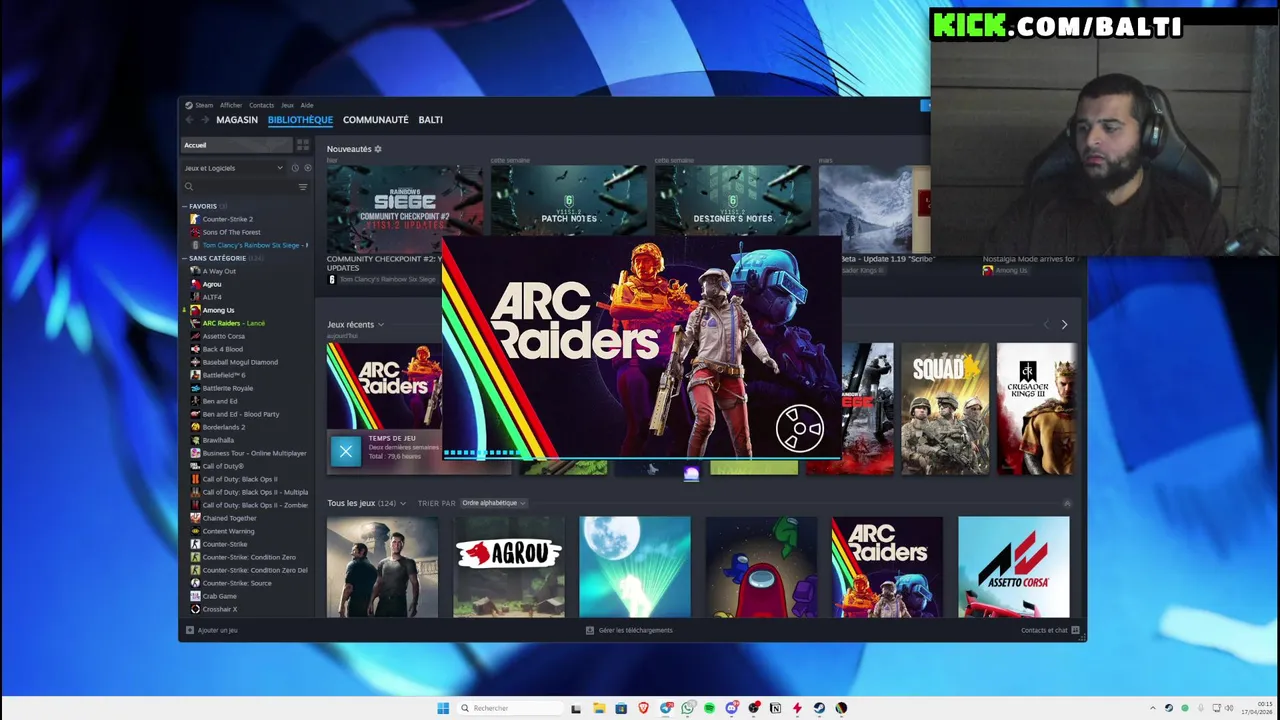Select Content Warning

pyautogui.click(x=228, y=531)
